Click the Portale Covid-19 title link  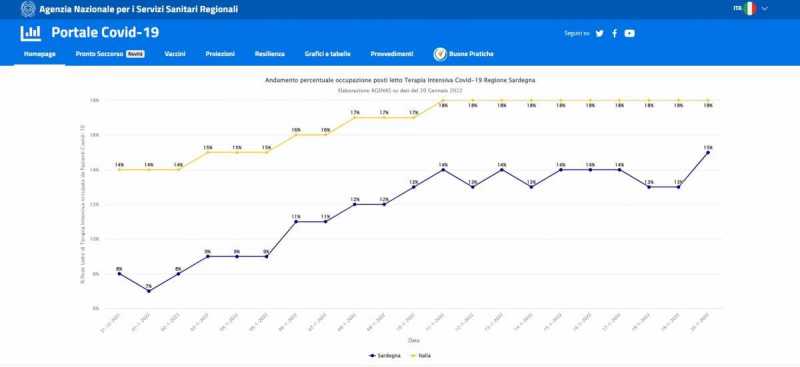click(x=105, y=33)
